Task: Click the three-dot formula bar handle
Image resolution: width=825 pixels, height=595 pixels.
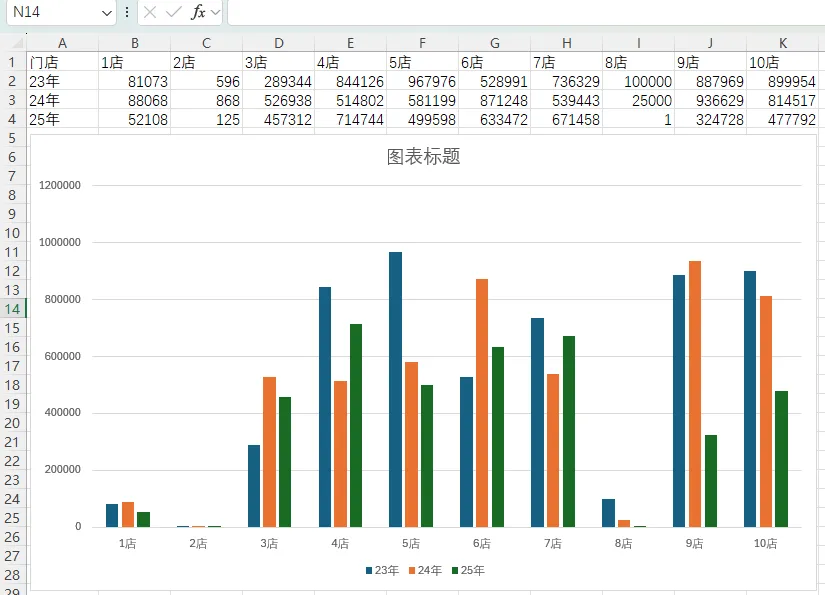Action: pos(127,12)
